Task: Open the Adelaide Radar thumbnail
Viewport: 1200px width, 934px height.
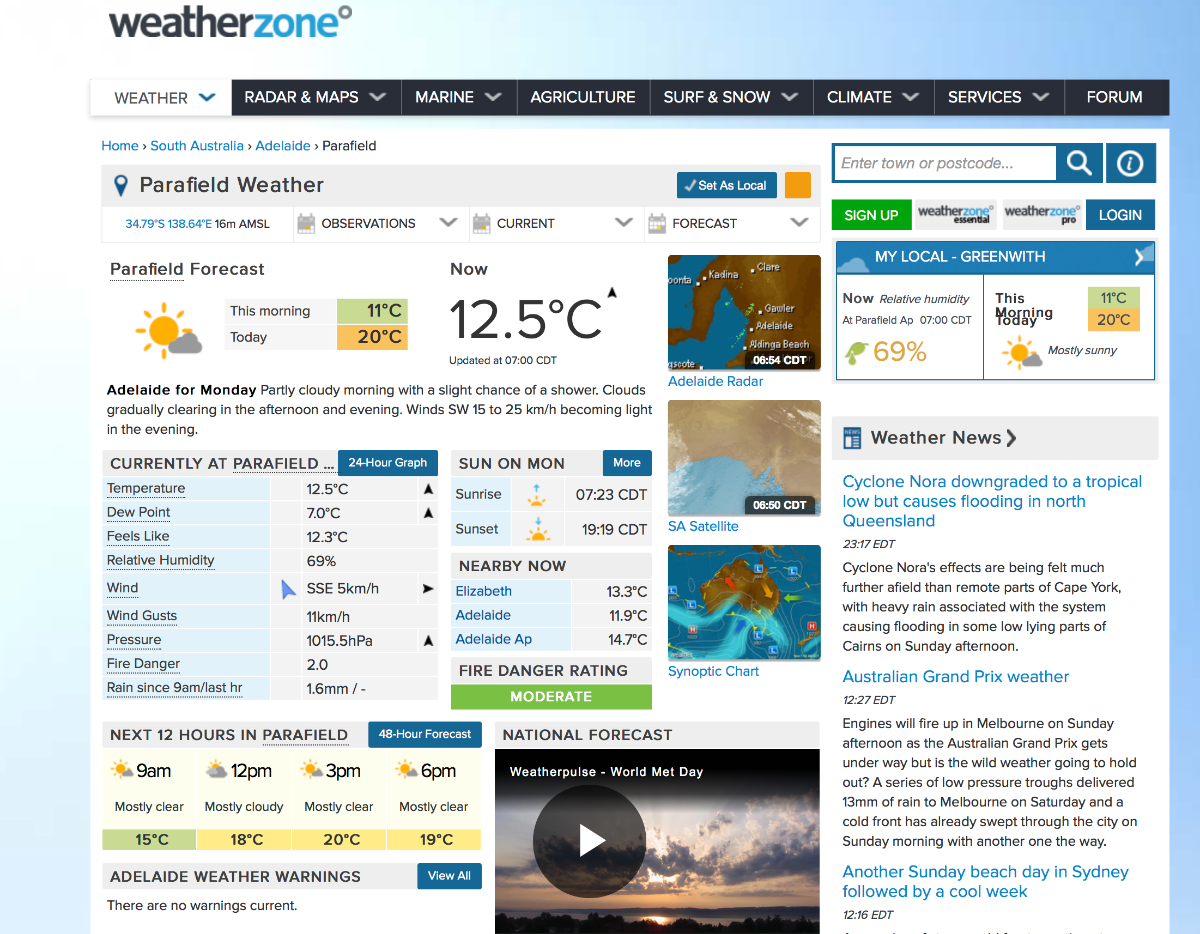Action: [744, 313]
